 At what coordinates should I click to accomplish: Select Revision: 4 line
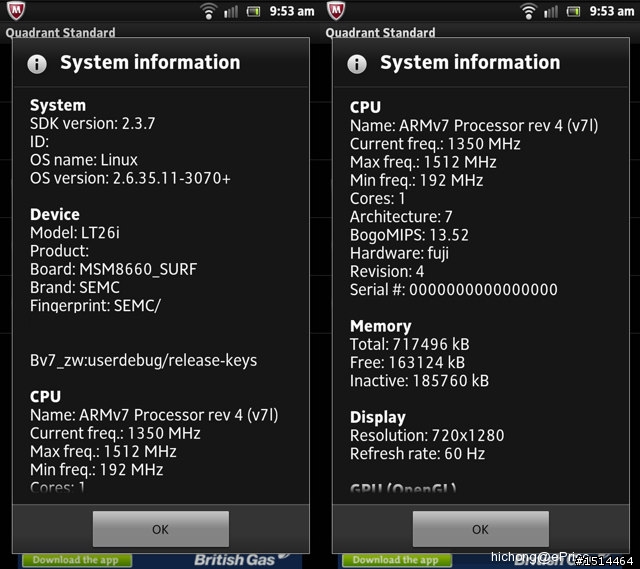[x=387, y=271]
